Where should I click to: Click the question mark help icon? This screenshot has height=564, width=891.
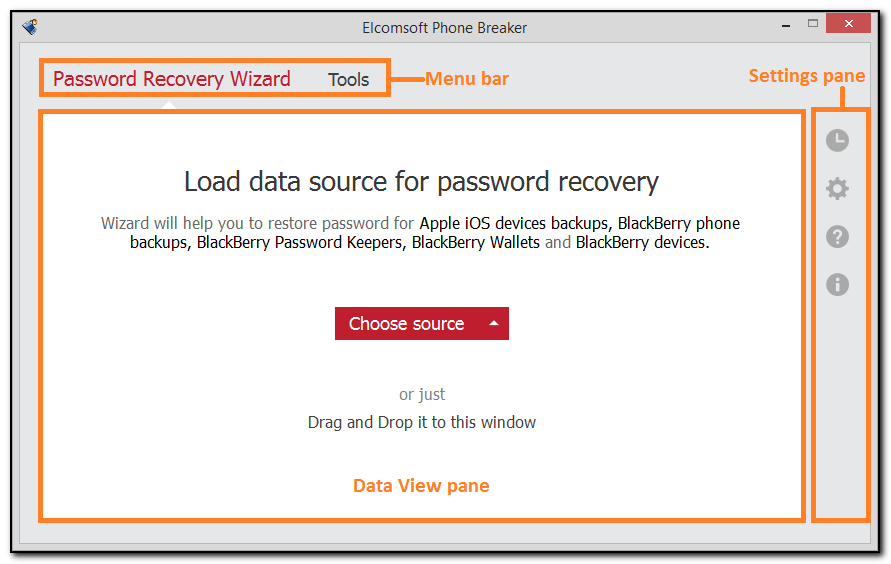[837, 237]
